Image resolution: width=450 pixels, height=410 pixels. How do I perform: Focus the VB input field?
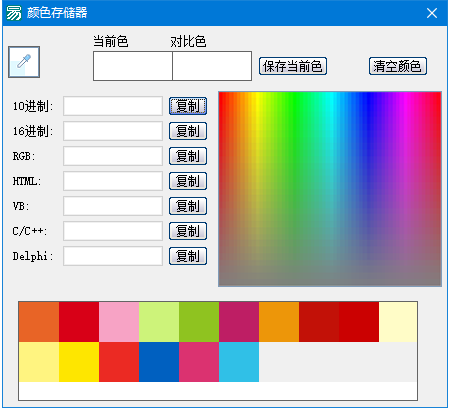[x=113, y=206]
